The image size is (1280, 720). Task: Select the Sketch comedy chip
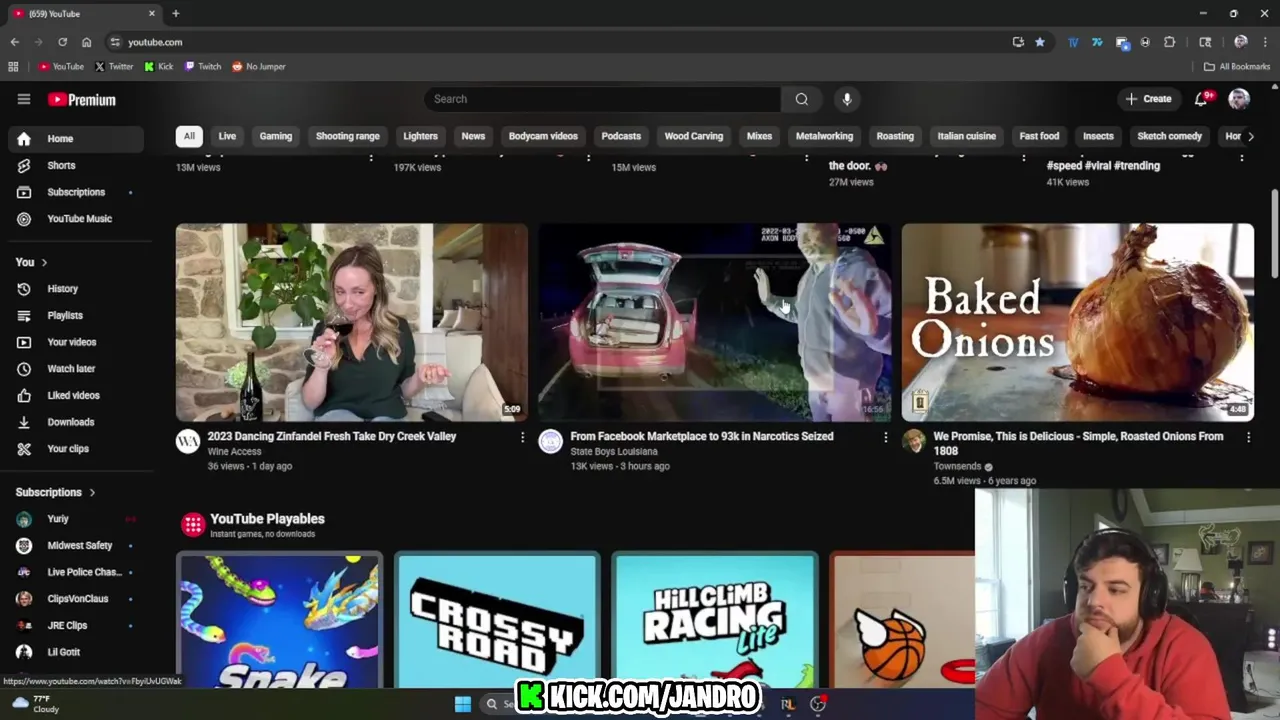1169,136
